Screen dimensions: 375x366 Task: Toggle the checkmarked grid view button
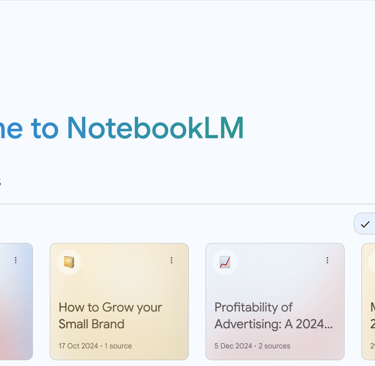[365, 224]
